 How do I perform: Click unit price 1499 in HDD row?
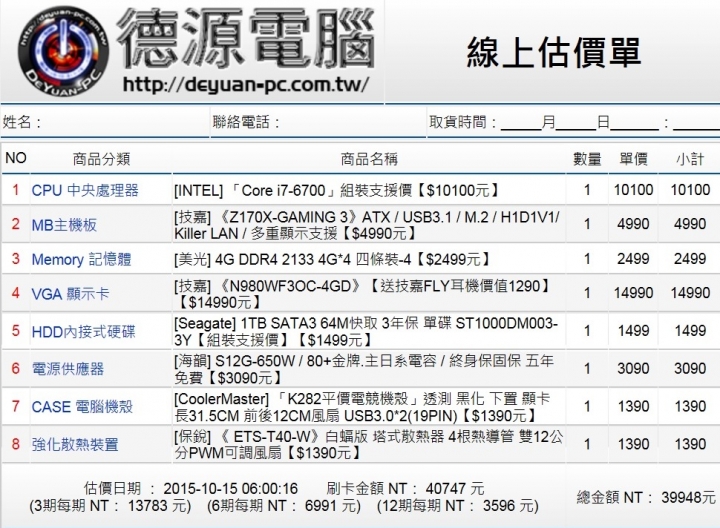[x=633, y=331]
